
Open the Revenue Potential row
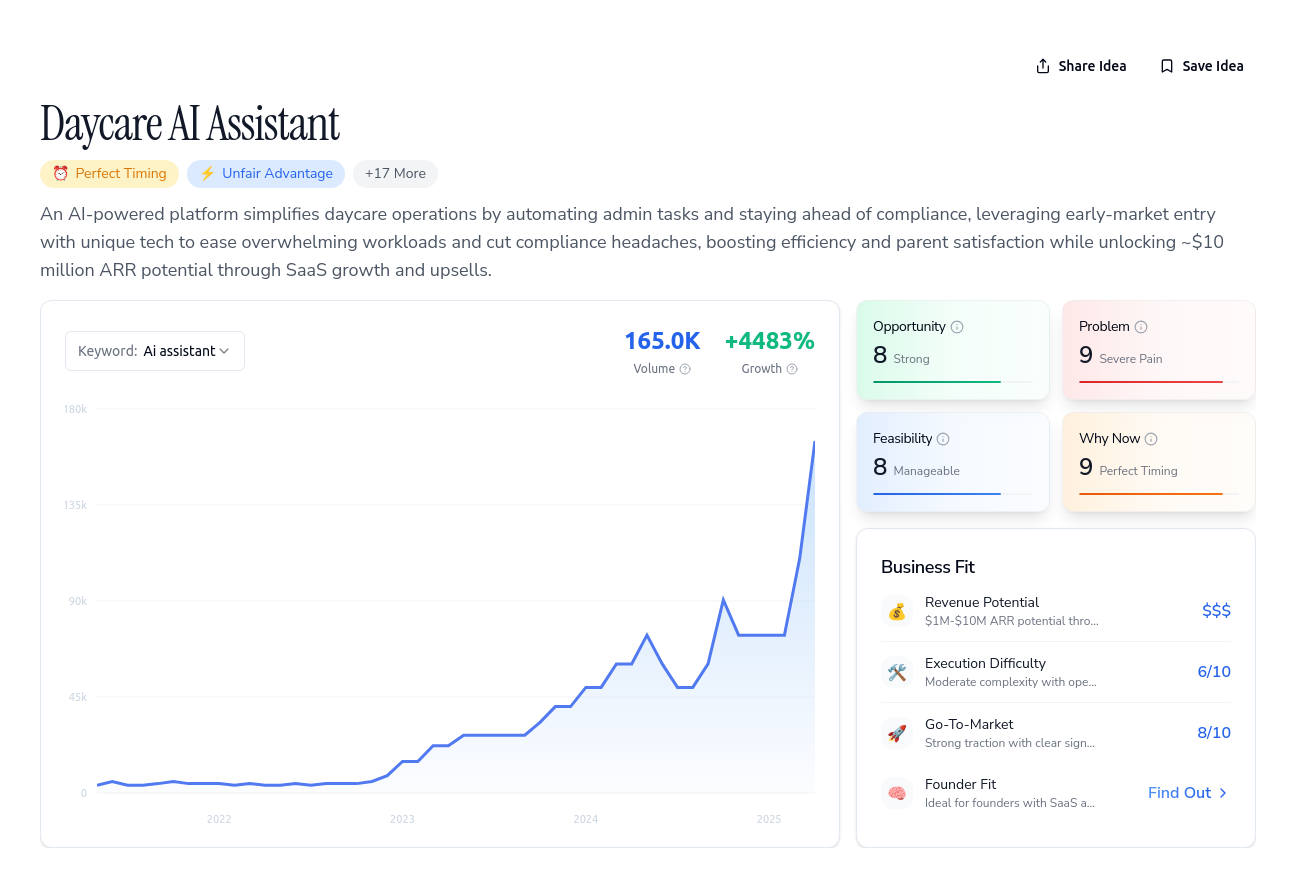(1056, 611)
